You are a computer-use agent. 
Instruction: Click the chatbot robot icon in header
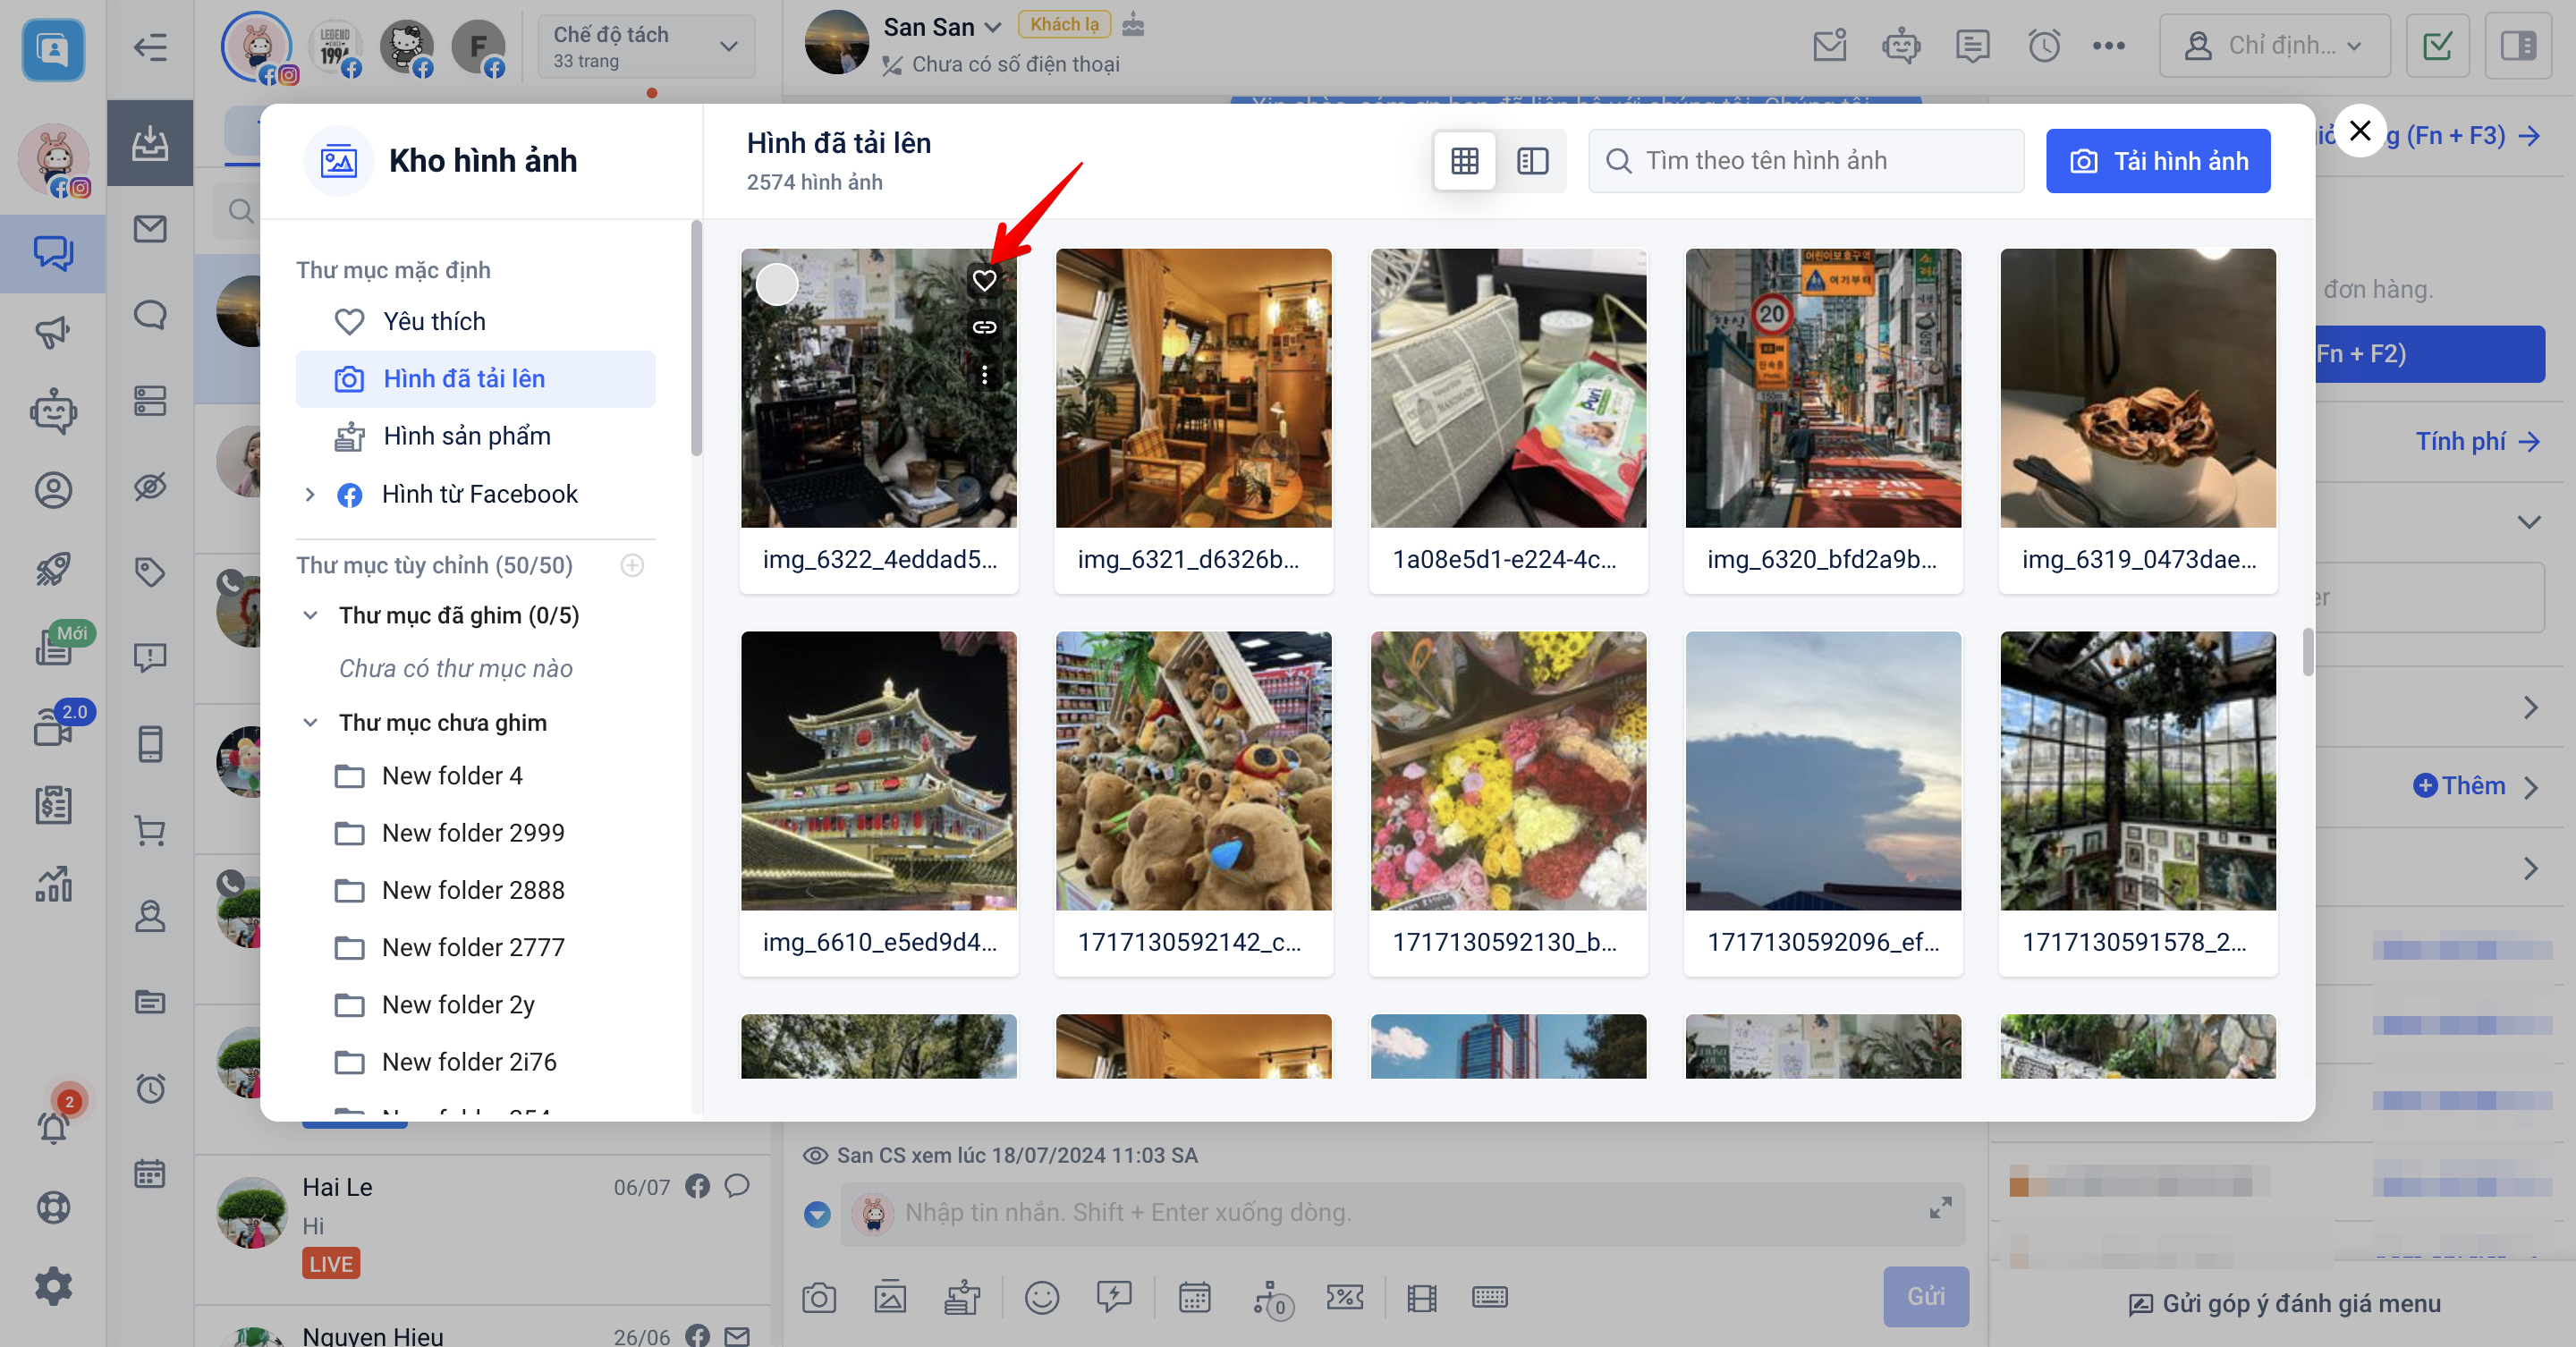[1900, 46]
